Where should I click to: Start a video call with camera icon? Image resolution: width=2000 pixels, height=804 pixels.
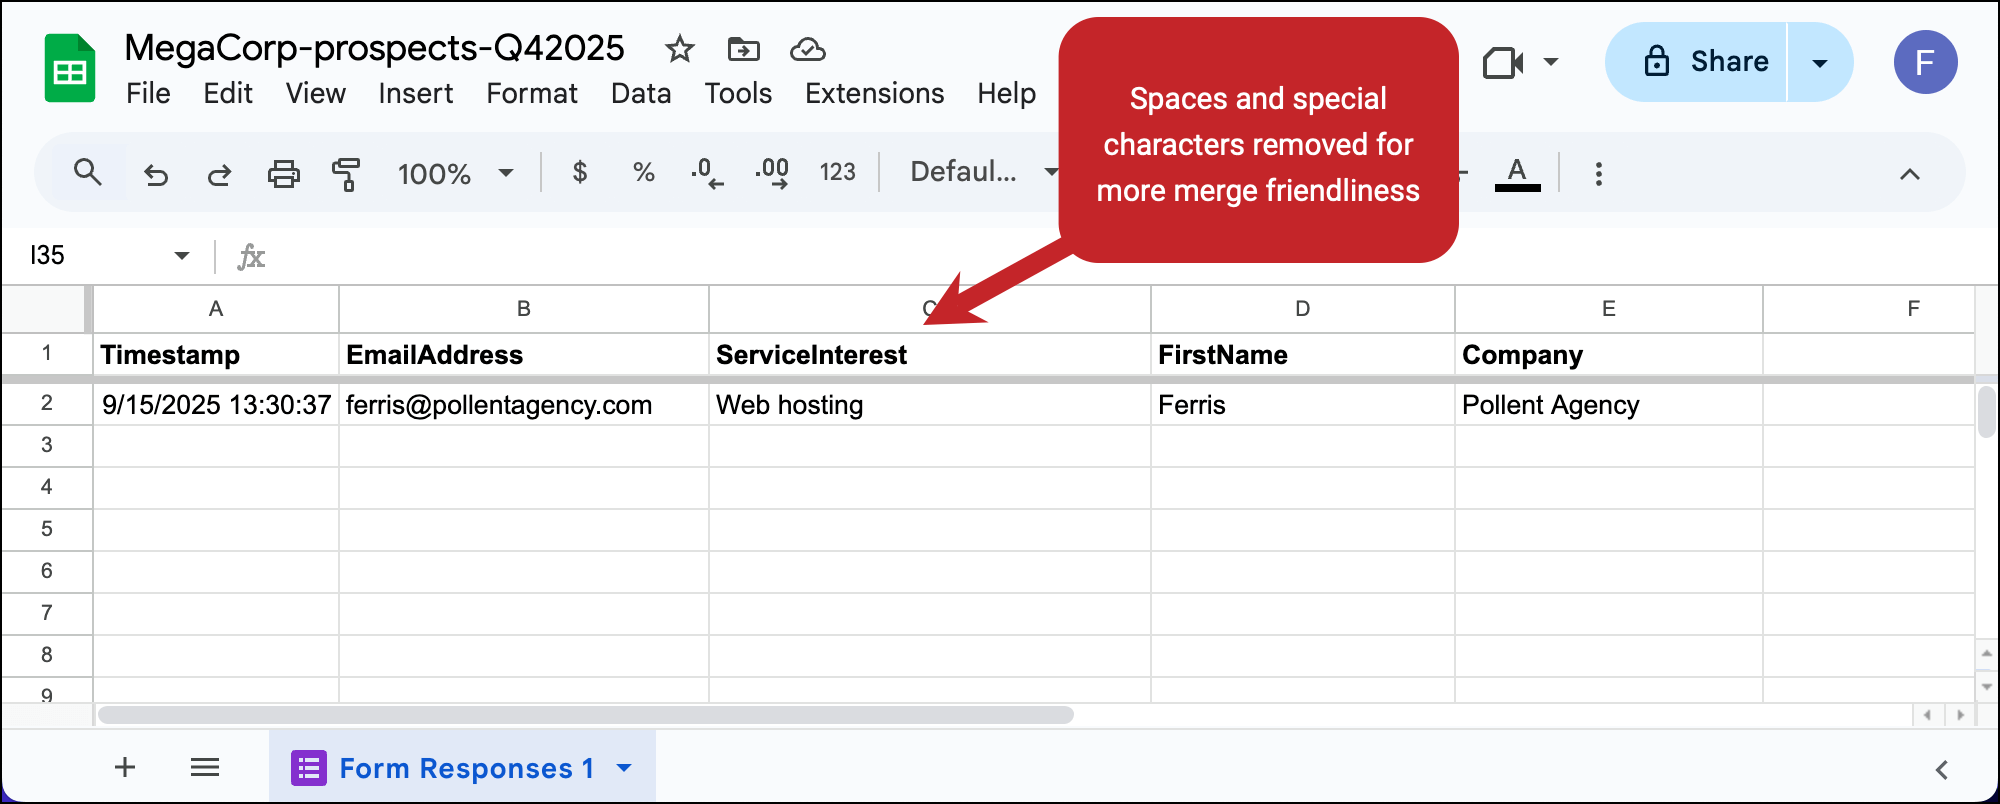(1502, 63)
